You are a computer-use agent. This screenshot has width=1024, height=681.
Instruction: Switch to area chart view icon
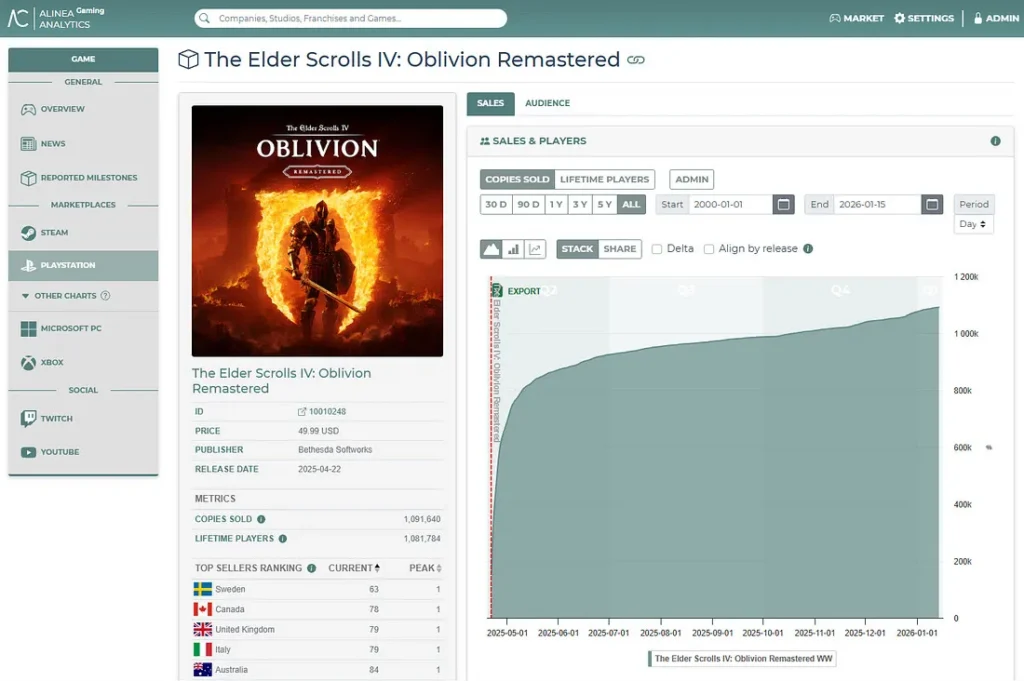[491, 249]
